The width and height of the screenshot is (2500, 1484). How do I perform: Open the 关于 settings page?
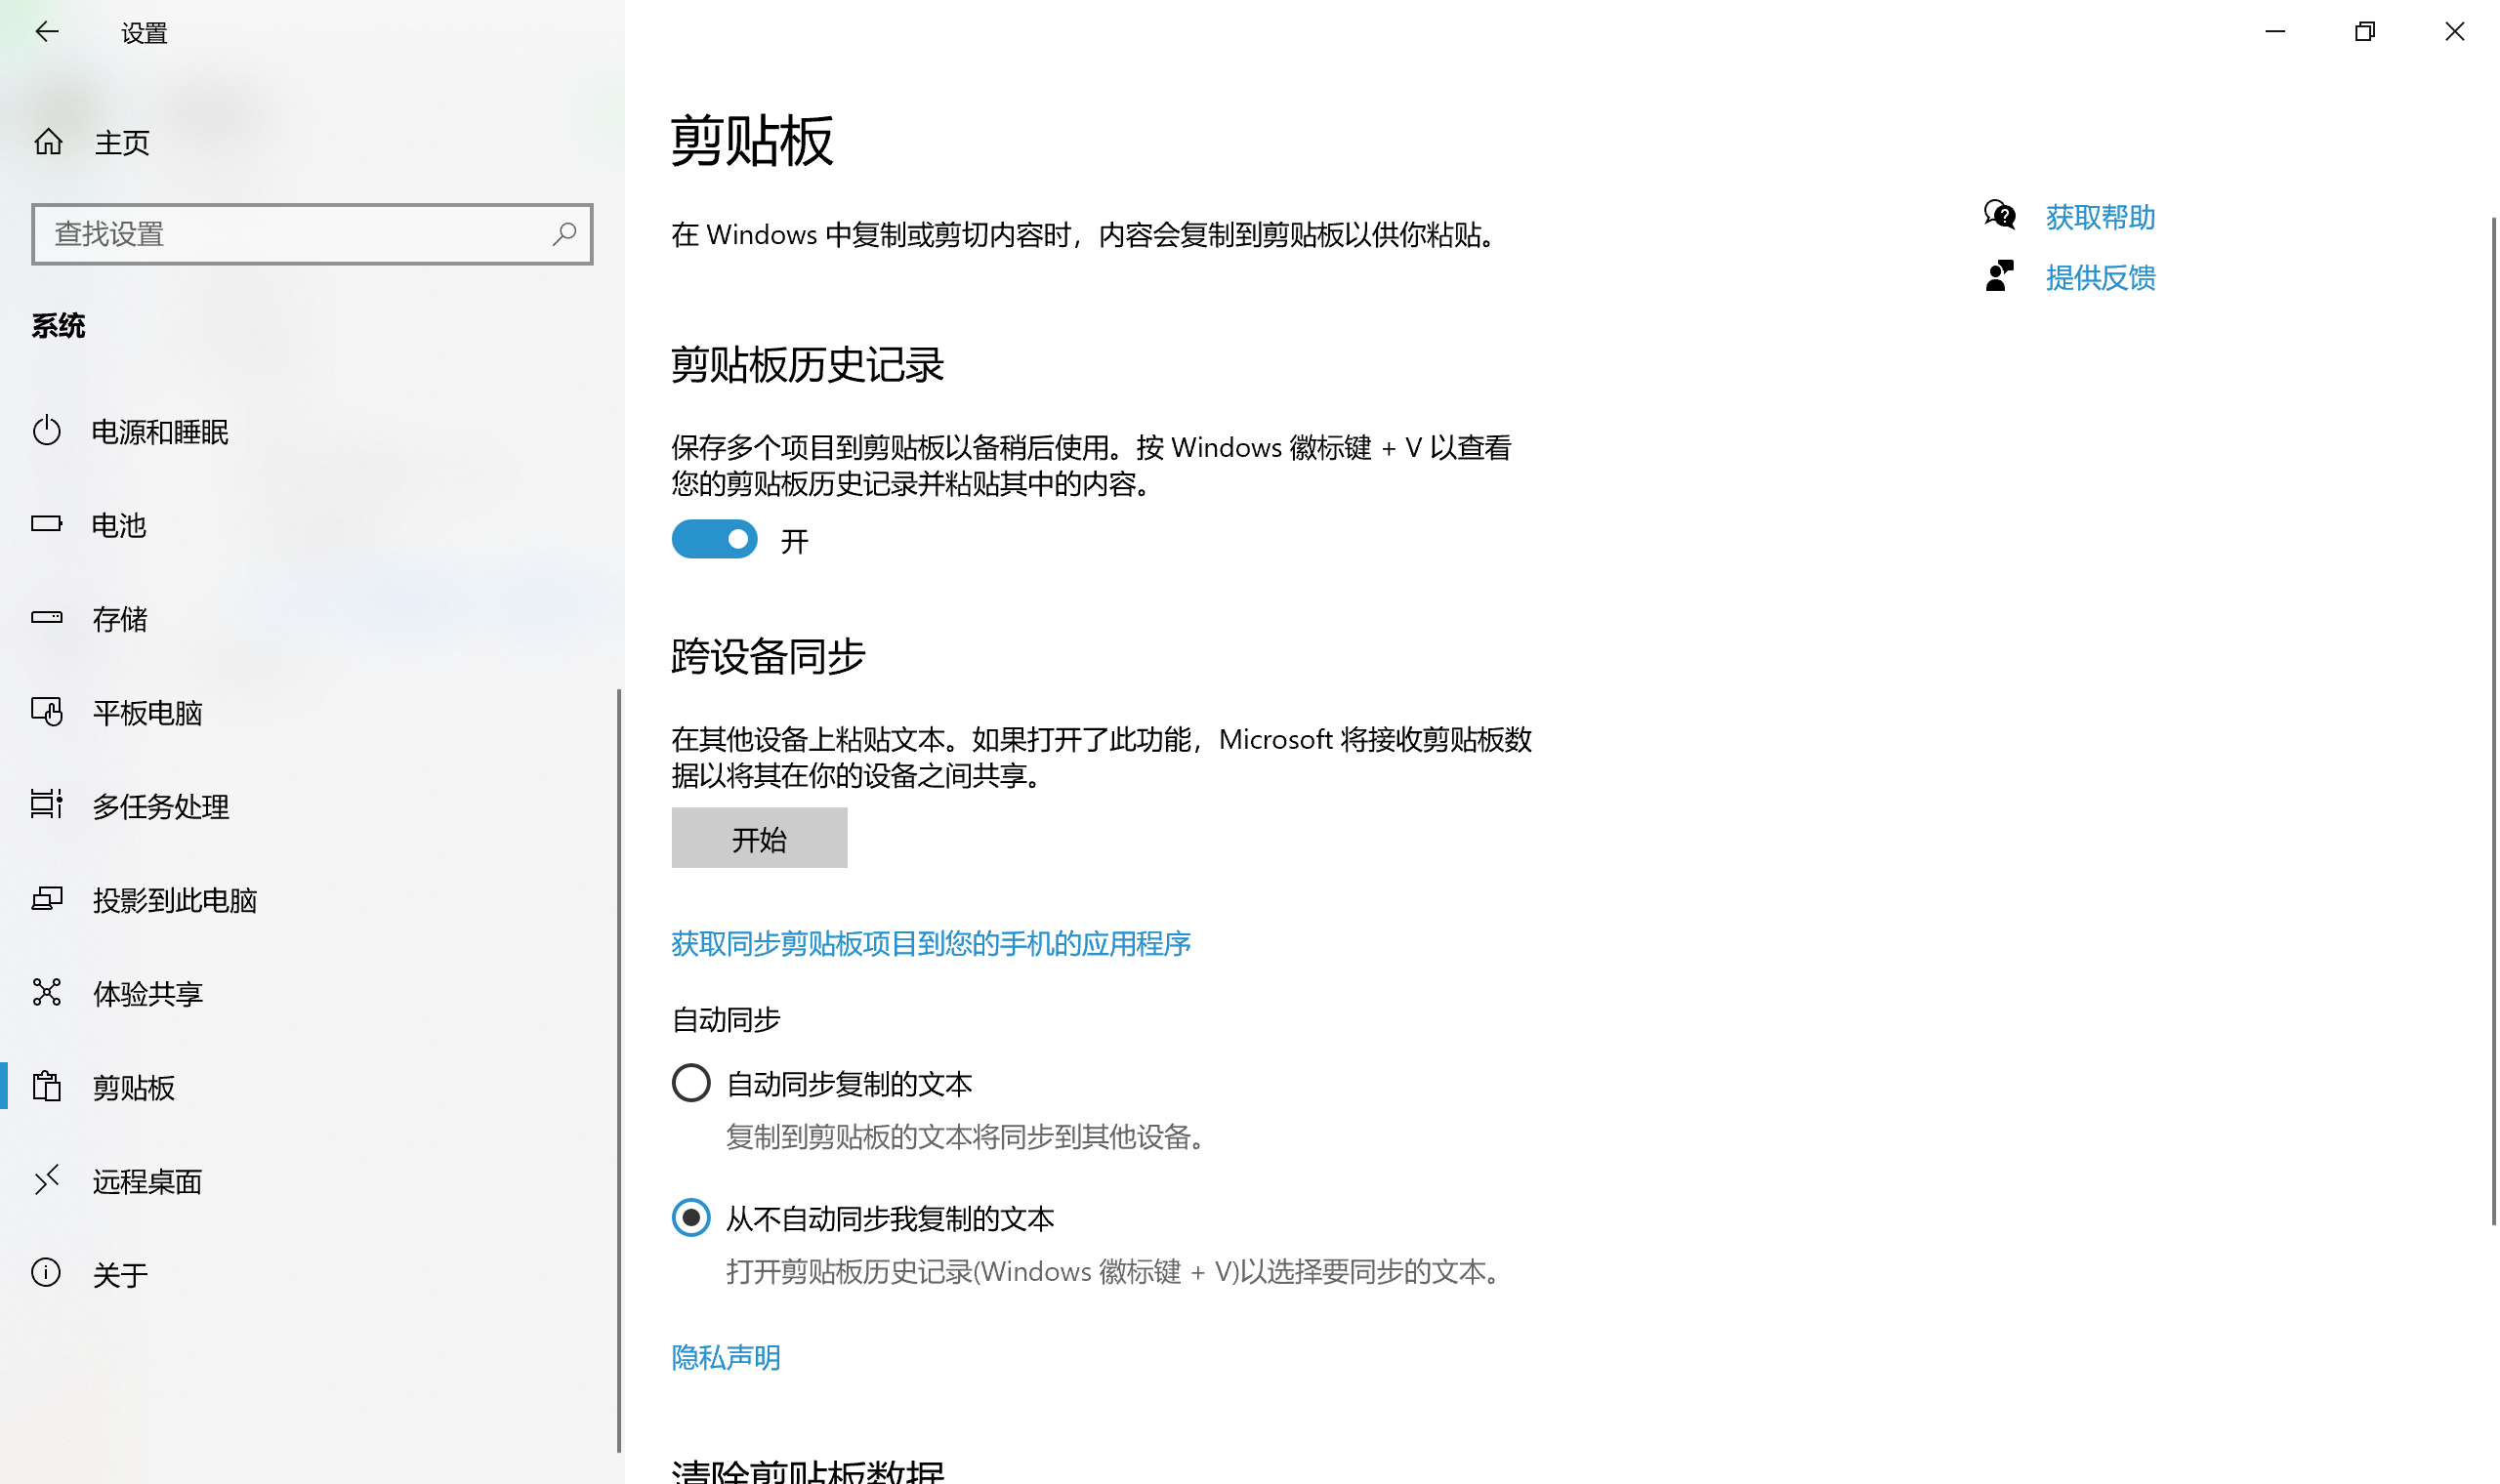120,1275
